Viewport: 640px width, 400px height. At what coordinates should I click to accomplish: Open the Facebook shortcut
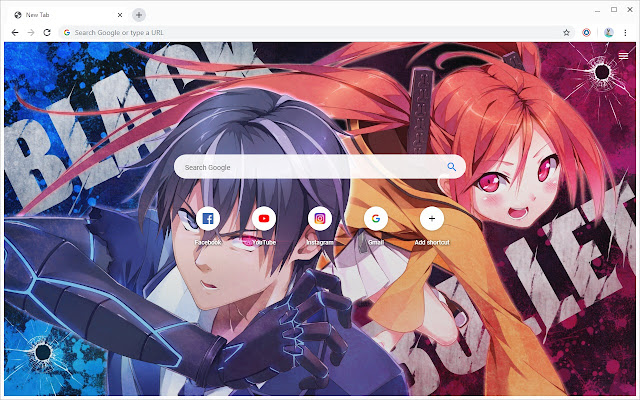click(x=208, y=219)
